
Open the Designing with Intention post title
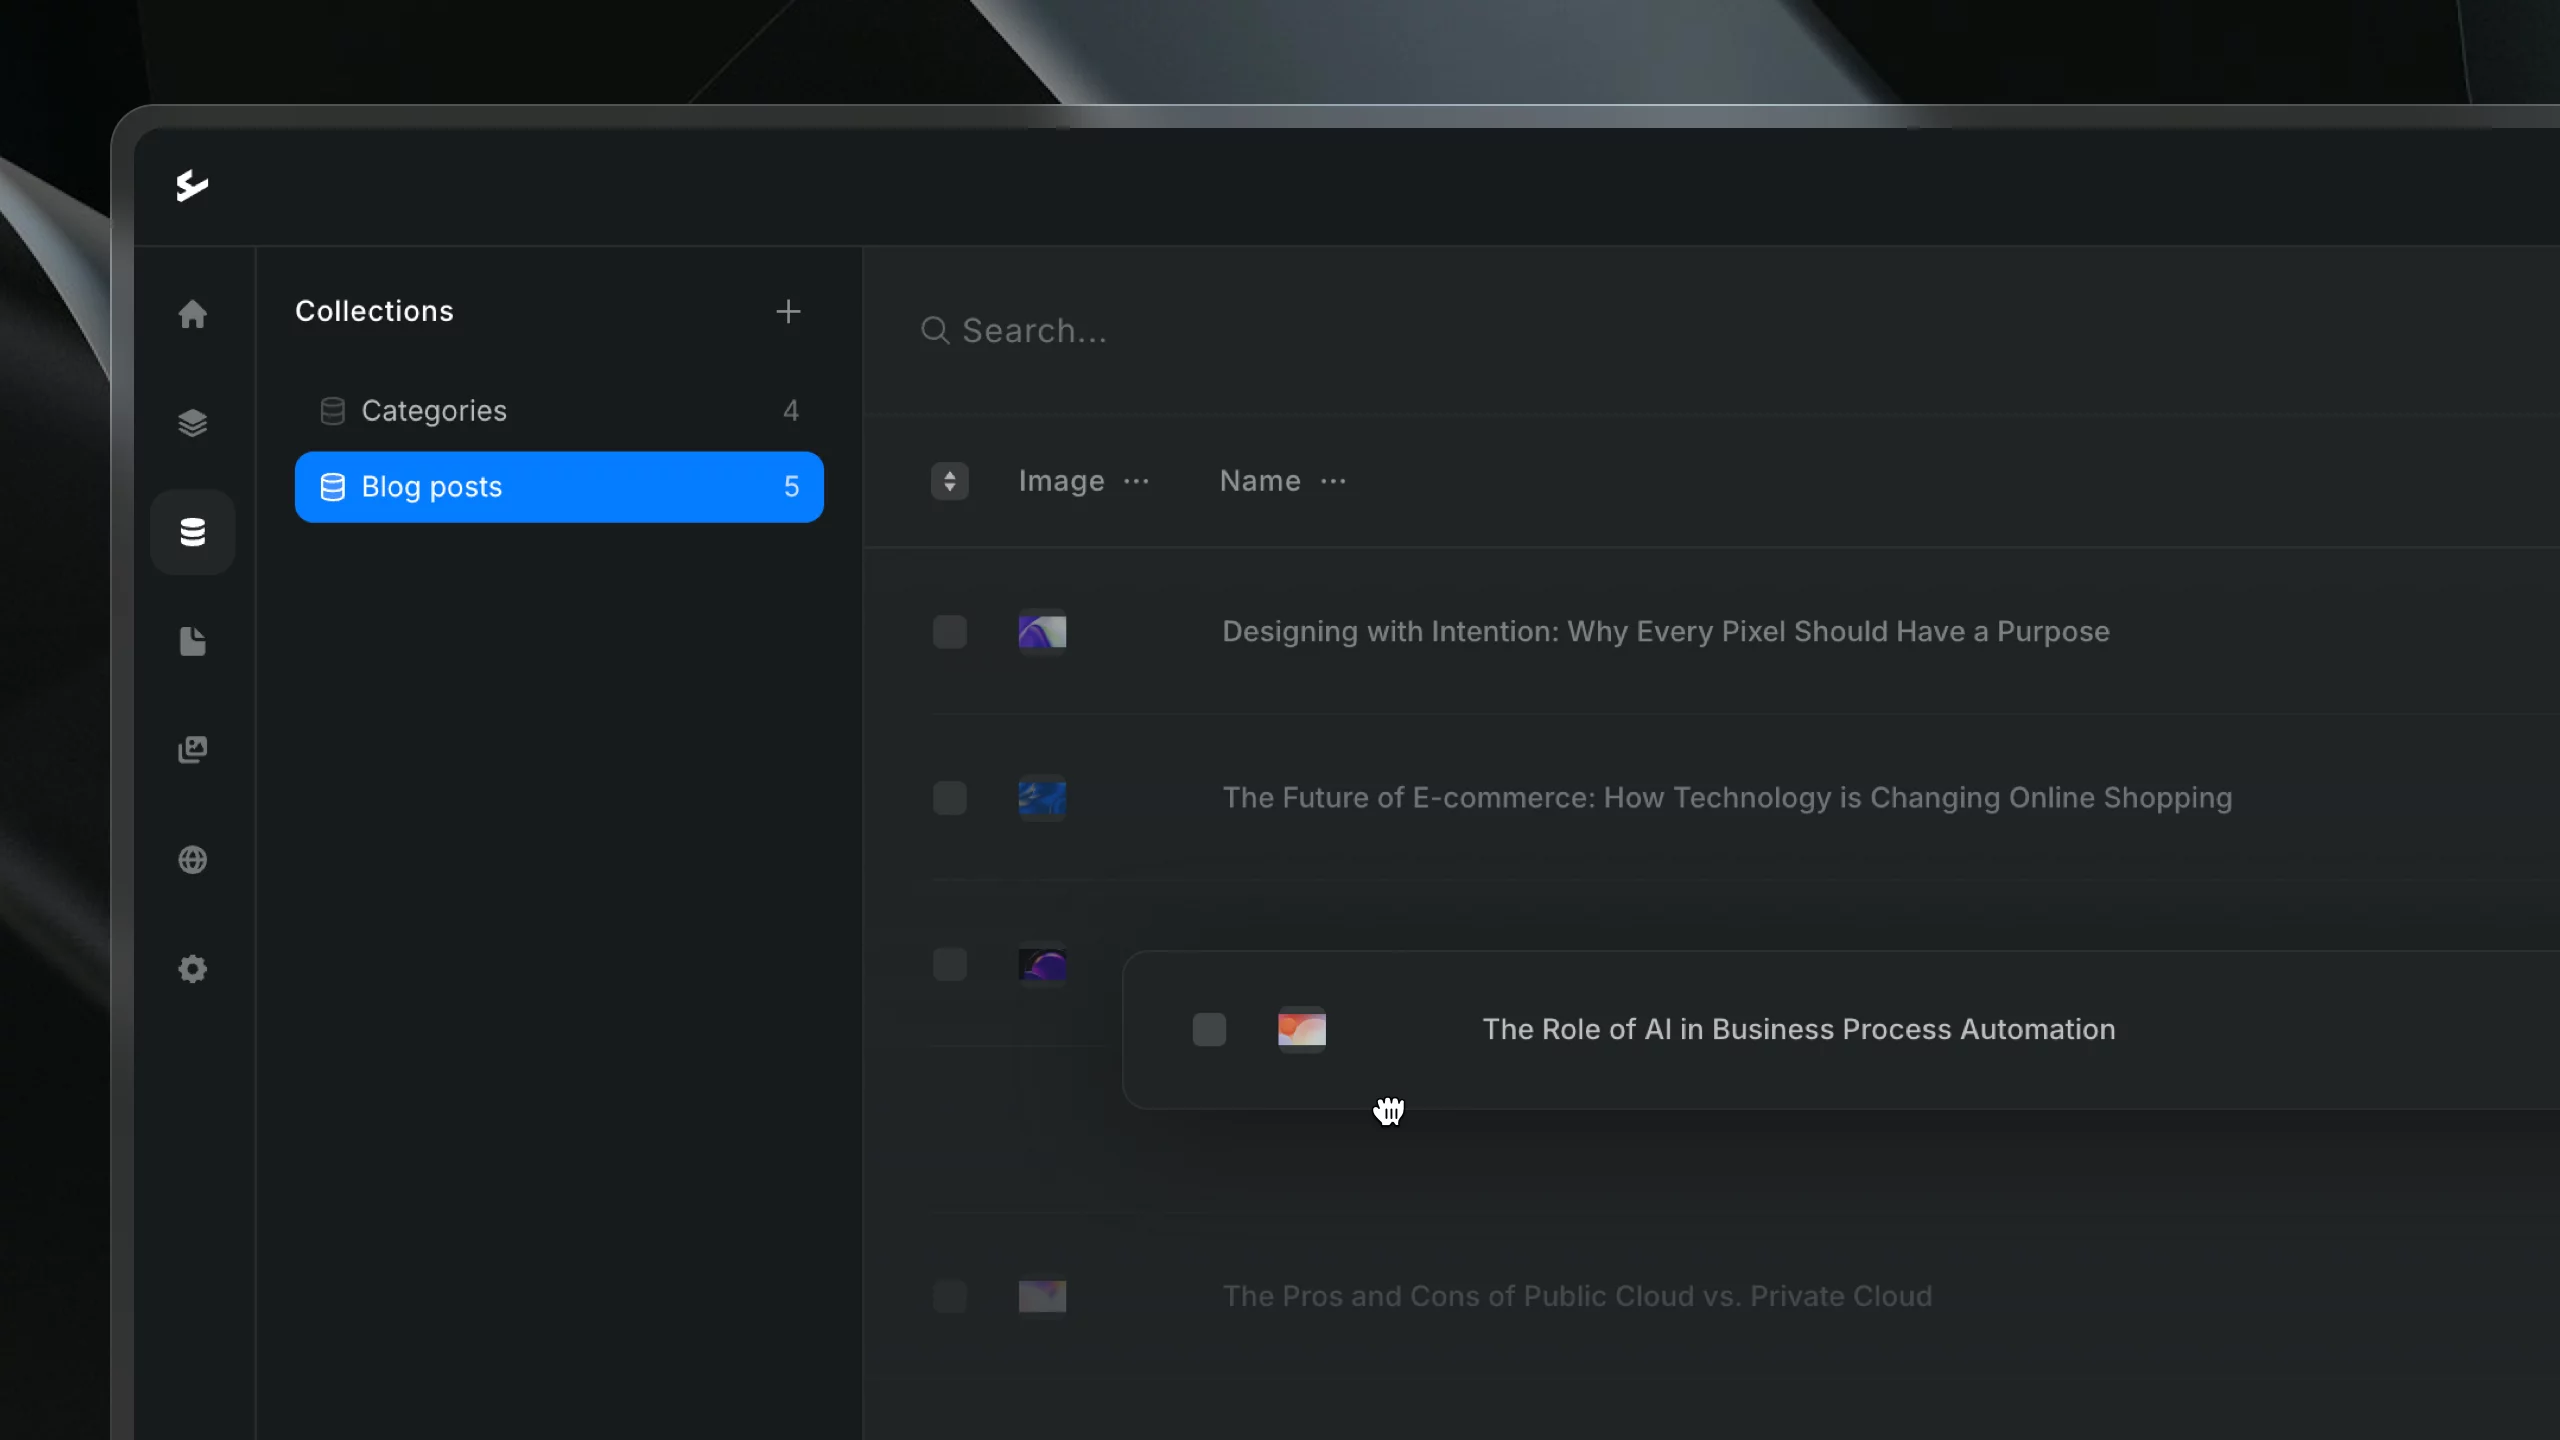click(1665, 632)
